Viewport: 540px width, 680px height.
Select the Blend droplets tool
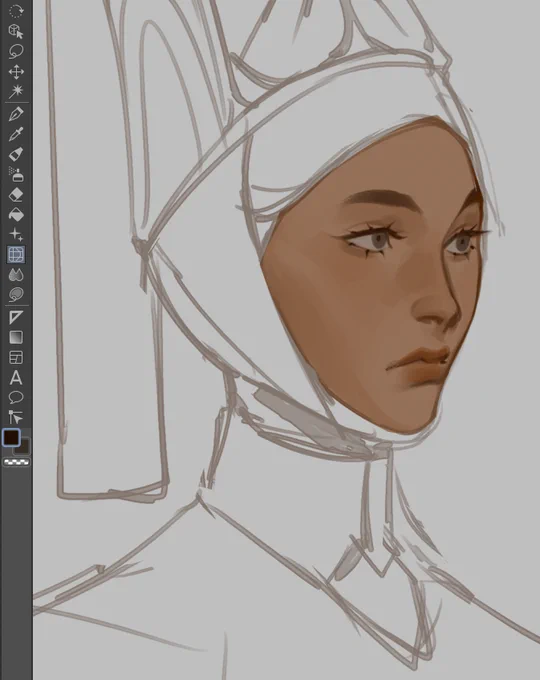pos(16,275)
